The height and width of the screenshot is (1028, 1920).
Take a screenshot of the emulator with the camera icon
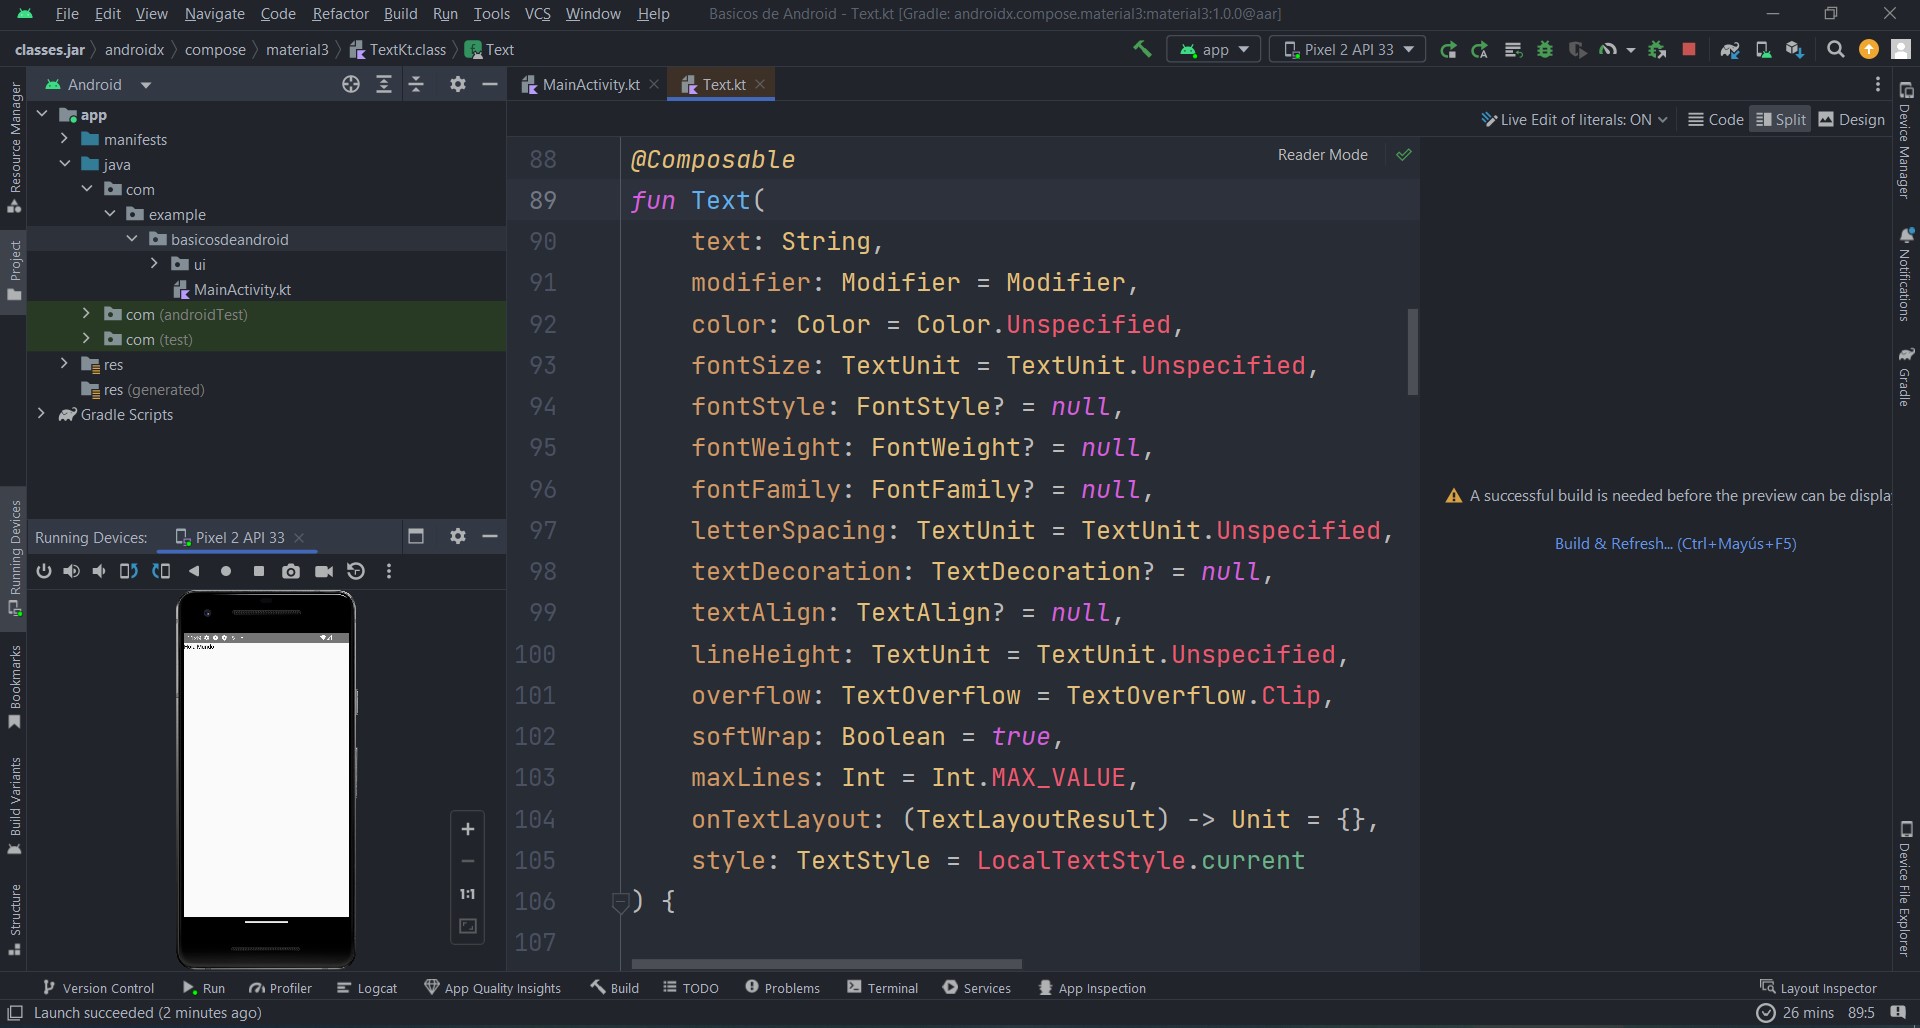tap(290, 571)
